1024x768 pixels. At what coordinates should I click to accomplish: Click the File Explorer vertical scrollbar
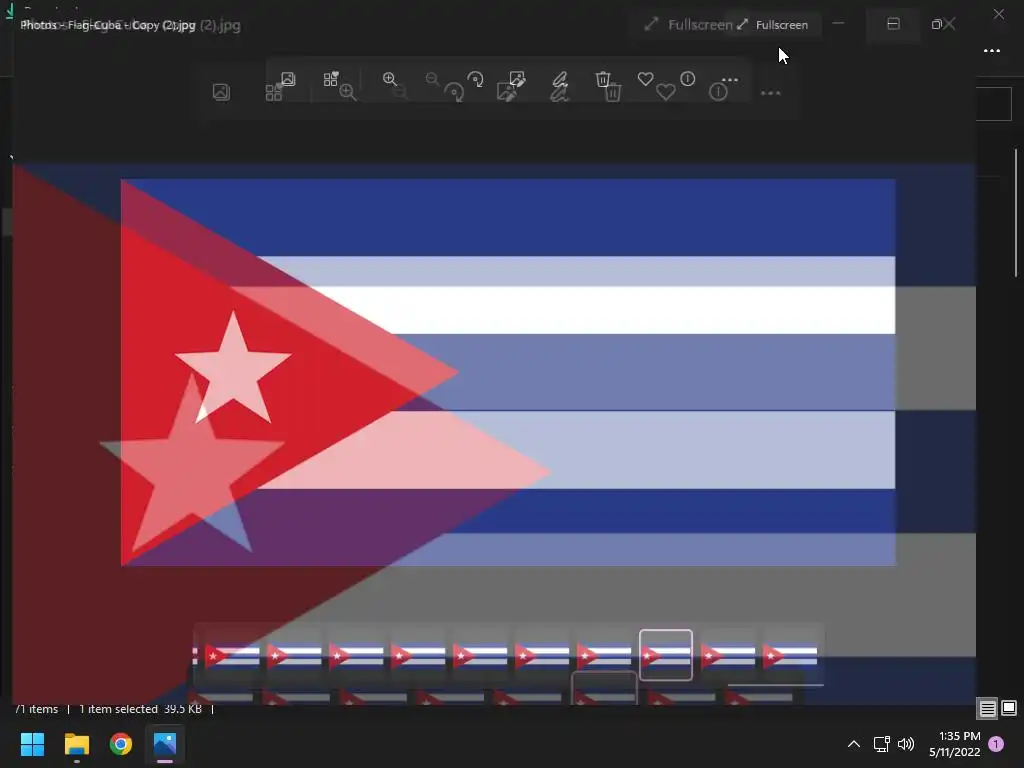[x=1016, y=214]
